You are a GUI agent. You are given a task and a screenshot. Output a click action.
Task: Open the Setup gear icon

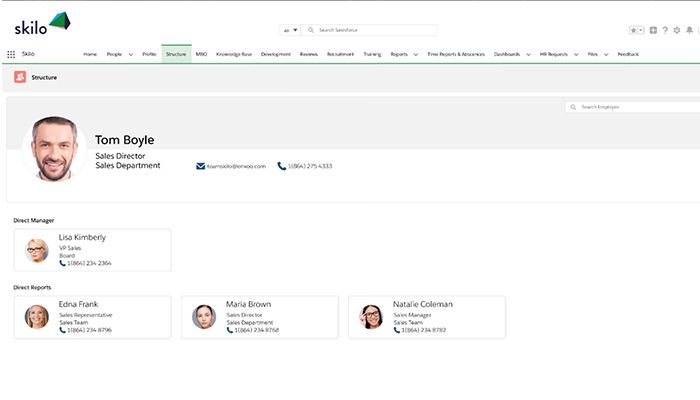(677, 30)
